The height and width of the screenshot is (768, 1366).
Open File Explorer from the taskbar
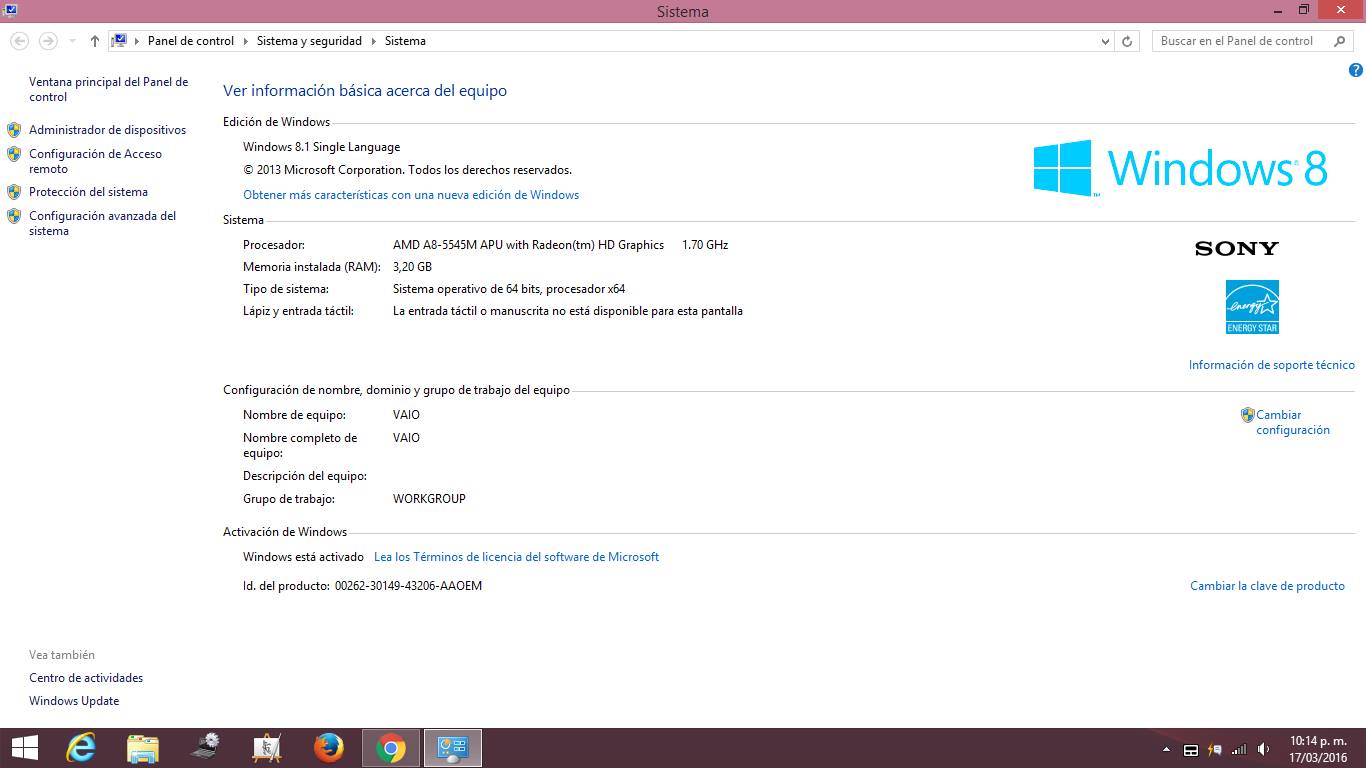pos(143,748)
